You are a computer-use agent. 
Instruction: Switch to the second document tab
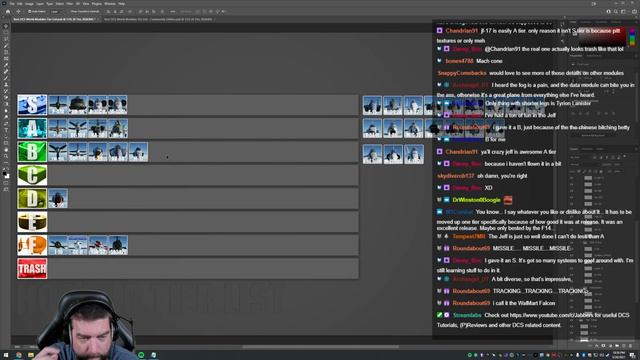click(x=158, y=19)
